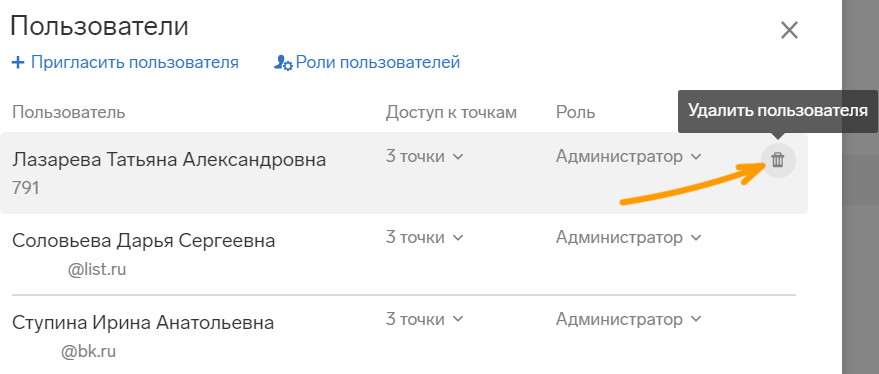Click the @bk.ru email under Ступина
Viewport: 879px width, 374px height.
(x=89, y=352)
